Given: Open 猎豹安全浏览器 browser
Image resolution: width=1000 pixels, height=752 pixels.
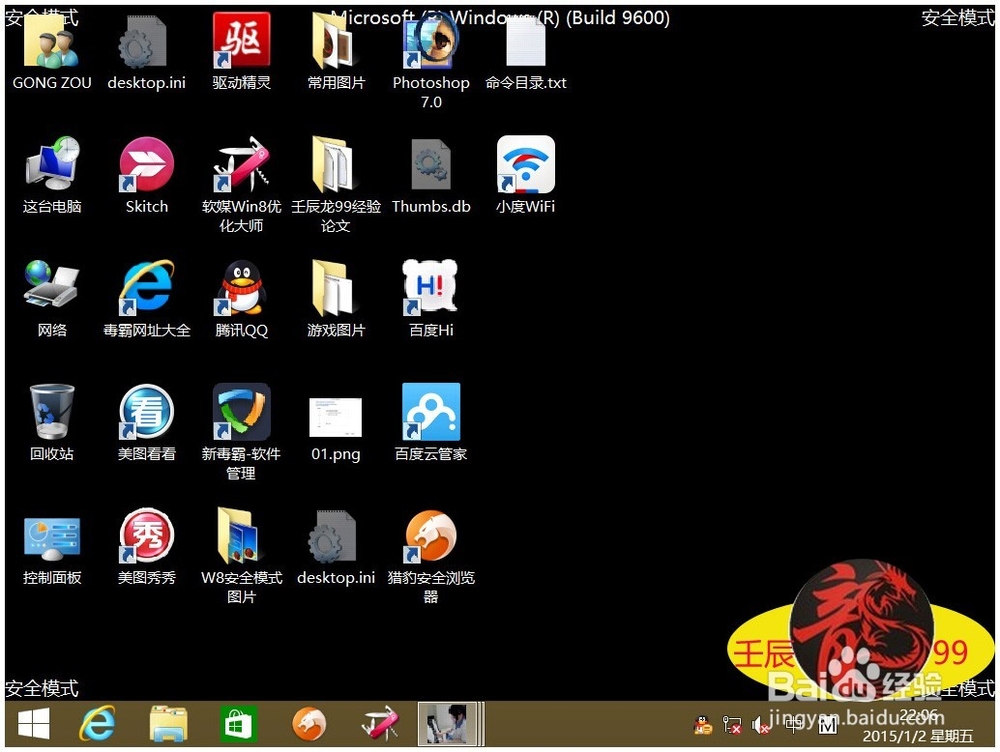Looking at the screenshot, I should pyautogui.click(x=430, y=535).
